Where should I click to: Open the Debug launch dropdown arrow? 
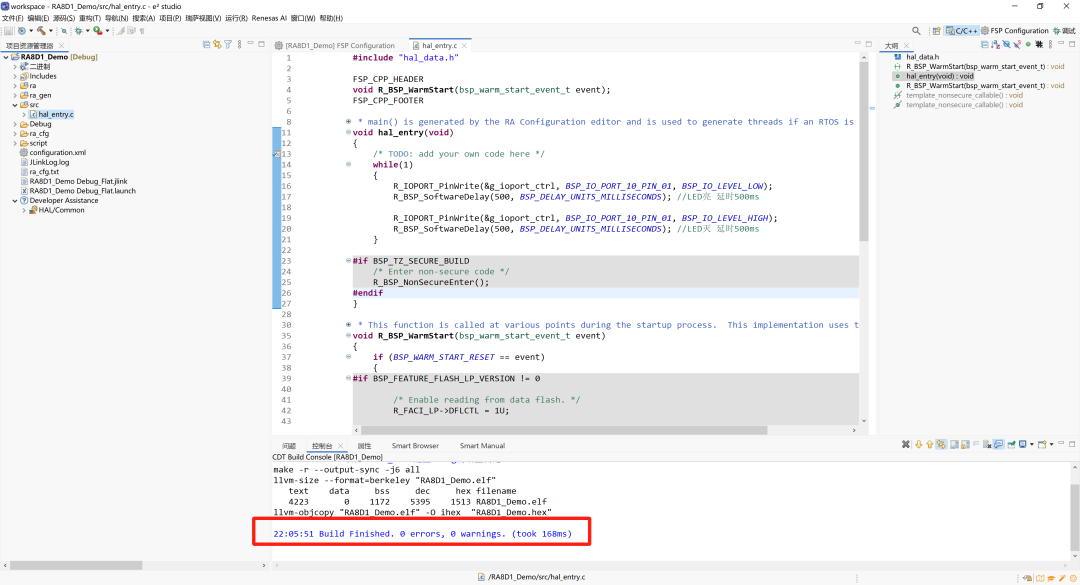pyautogui.click(x=87, y=31)
